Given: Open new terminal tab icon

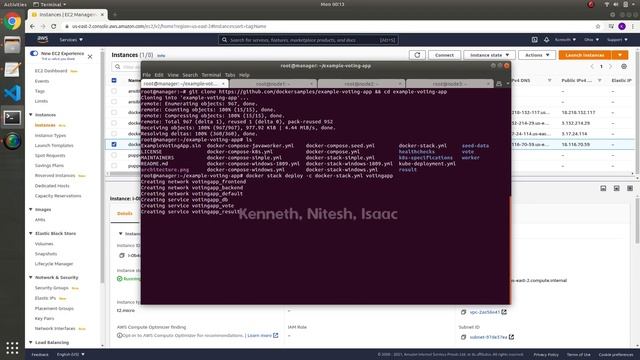Looking at the screenshot, I should coord(499,84).
